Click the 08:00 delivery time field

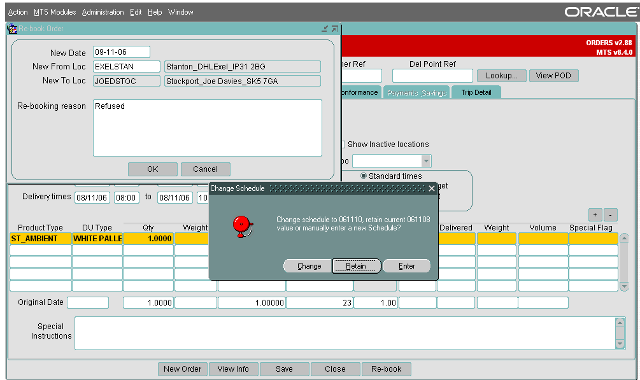pos(127,198)
